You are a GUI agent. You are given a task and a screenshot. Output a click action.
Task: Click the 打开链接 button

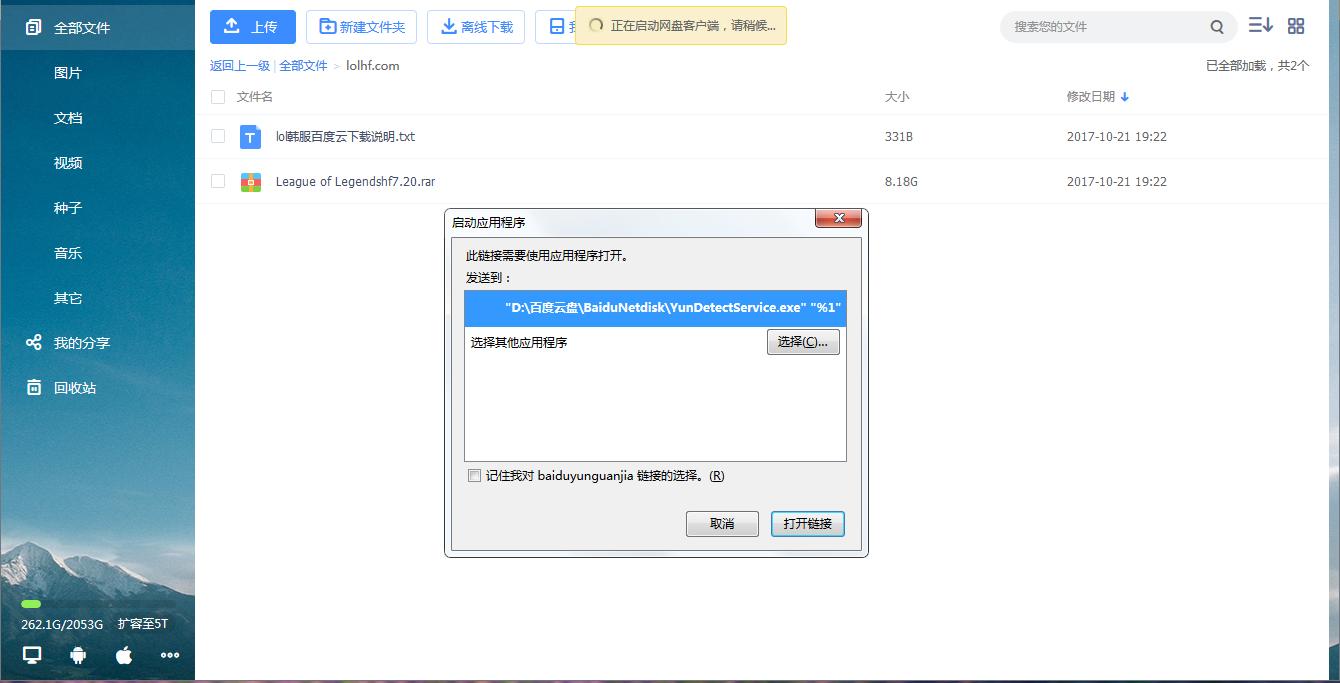click(x=807, y=523)
